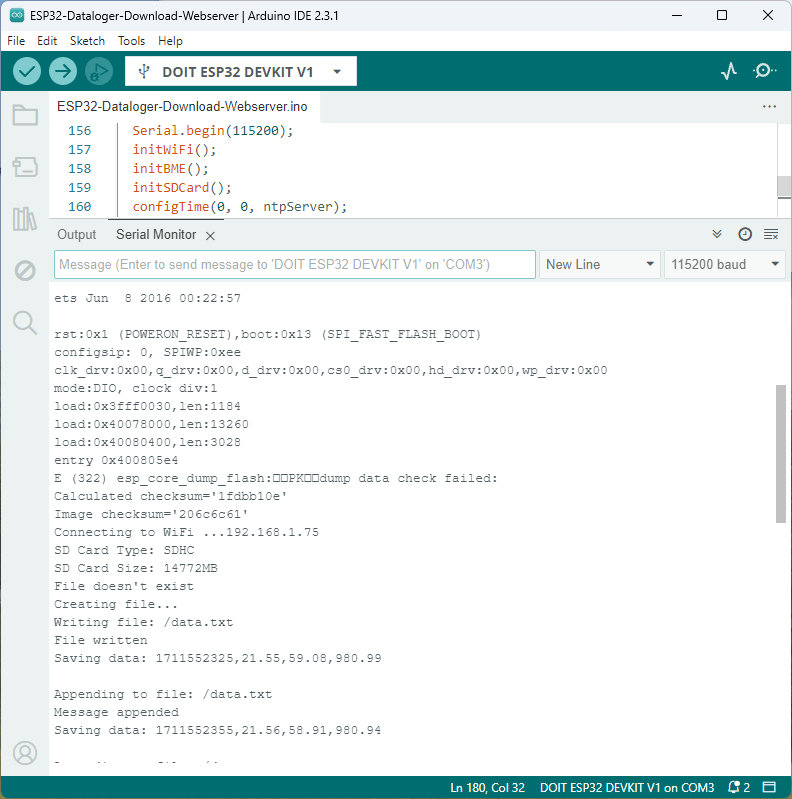Click the 'Message appended' output line

coord(116,712)
